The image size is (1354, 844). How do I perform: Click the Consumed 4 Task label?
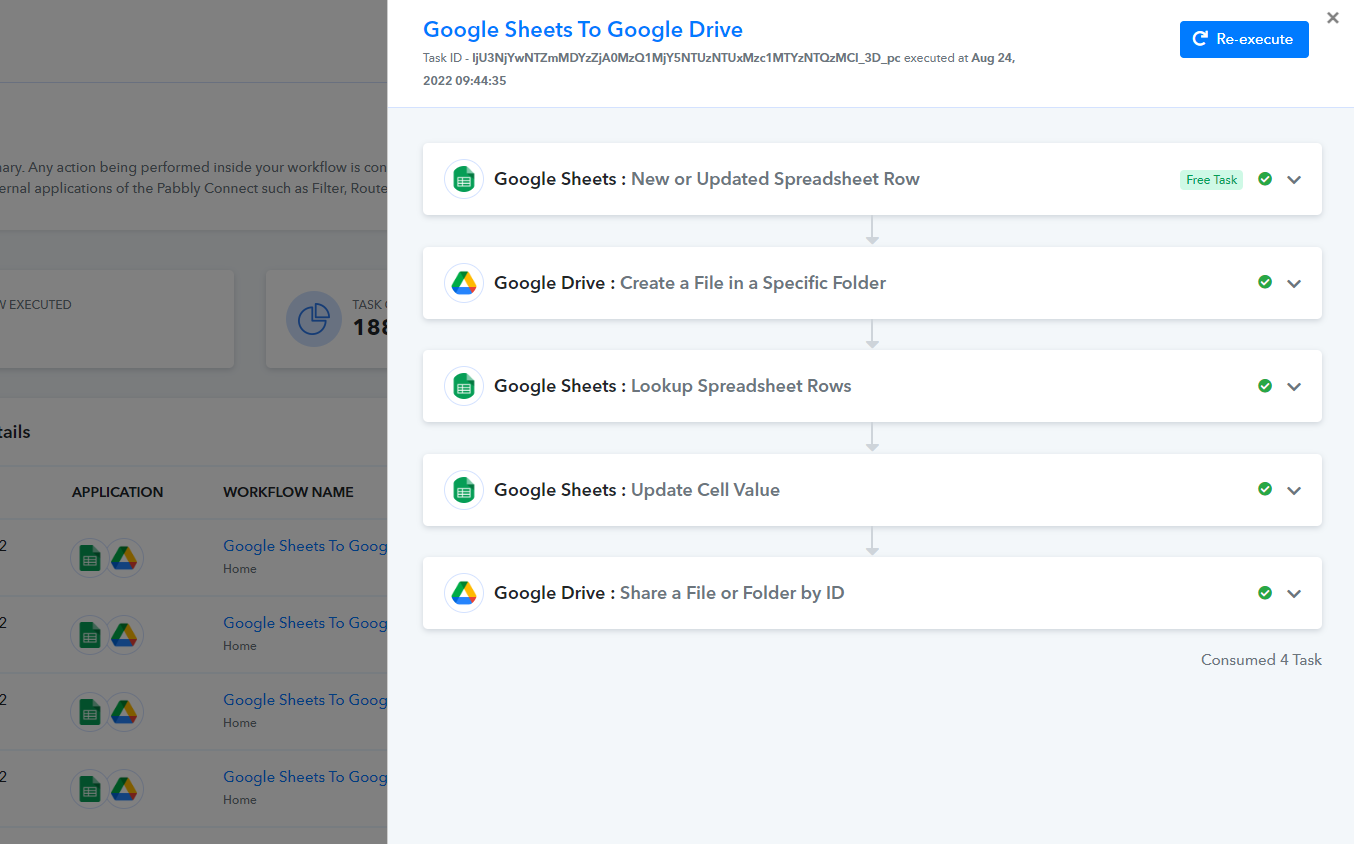click(x=1261, y=660)
